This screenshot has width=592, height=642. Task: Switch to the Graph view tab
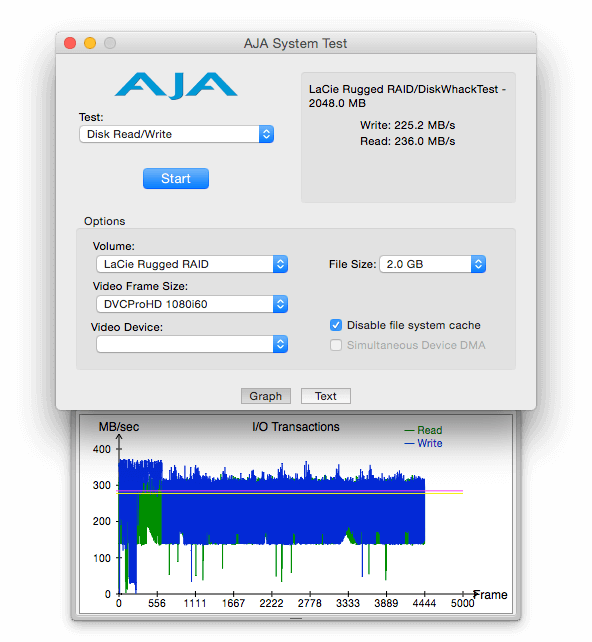pyautogui.click(x=266, y=396)
